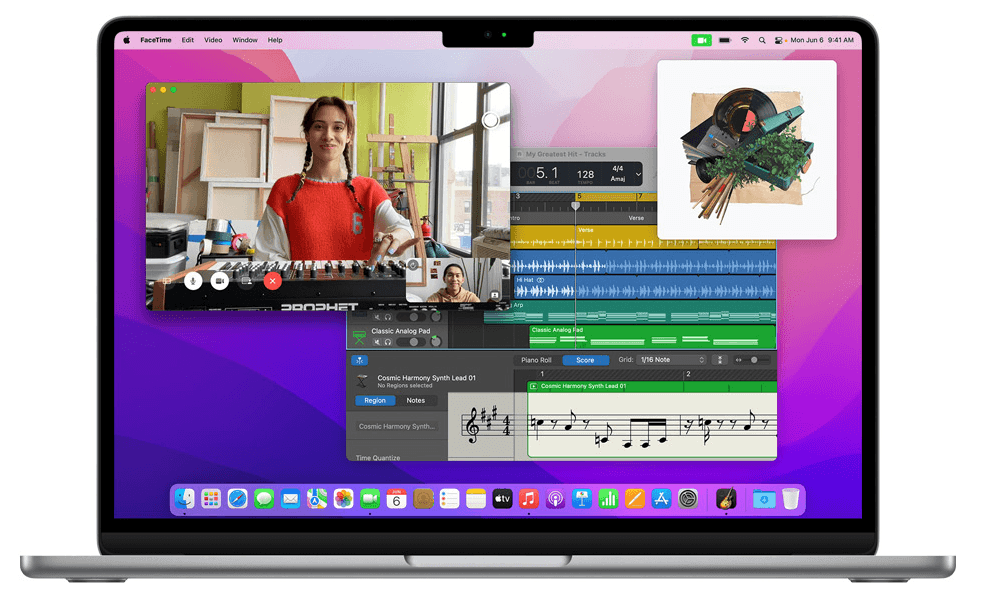The width and height of the screenshot is (982, 601).
Task: Click the round shutter button in FaceTime
Action: (x=490, y=120)
